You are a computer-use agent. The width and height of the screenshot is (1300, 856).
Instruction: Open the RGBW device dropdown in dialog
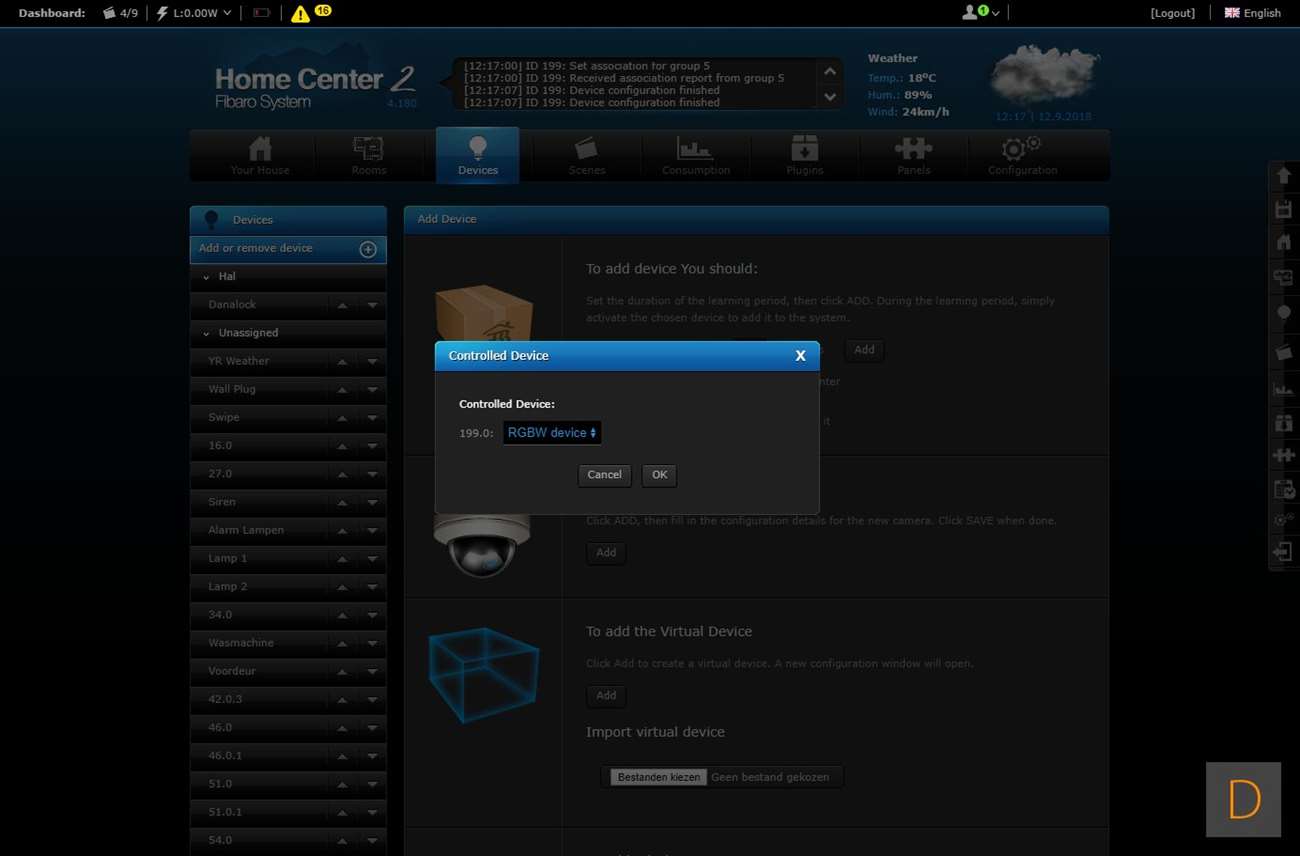(x=552, y=433)
